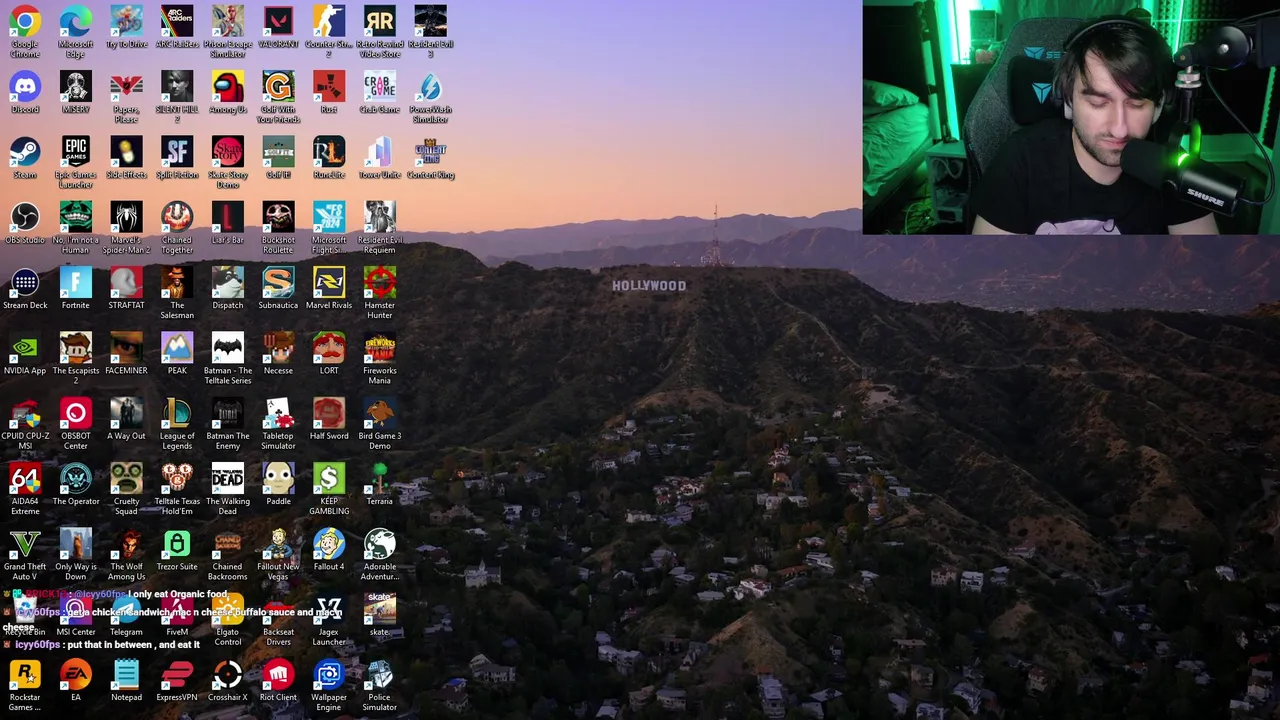Click the Batman - The Telltale Series icon

(228, 348)
